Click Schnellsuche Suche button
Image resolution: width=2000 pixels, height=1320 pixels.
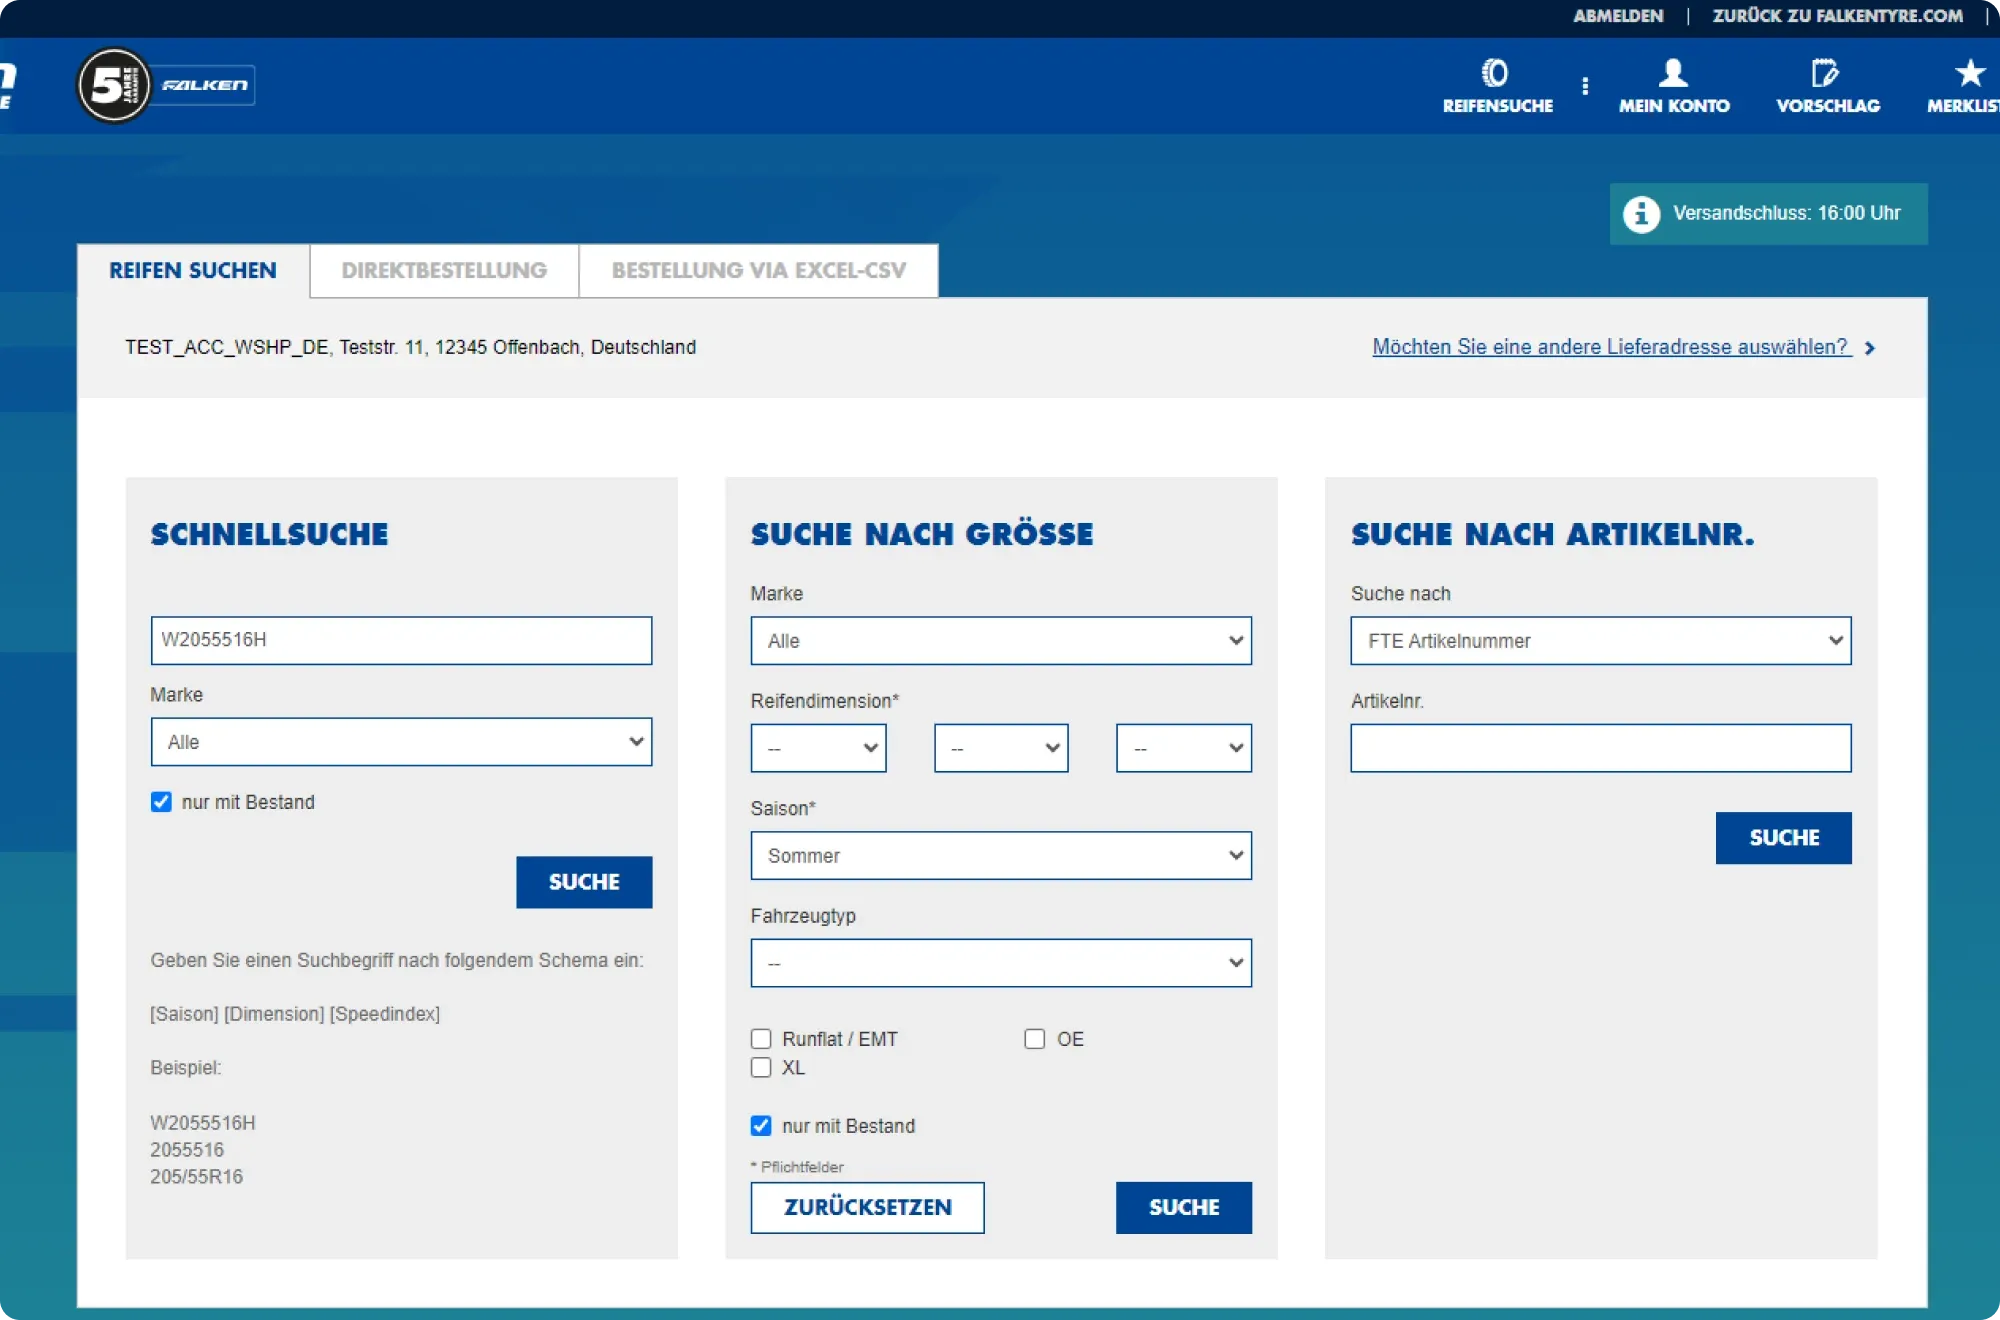(584, 882)
